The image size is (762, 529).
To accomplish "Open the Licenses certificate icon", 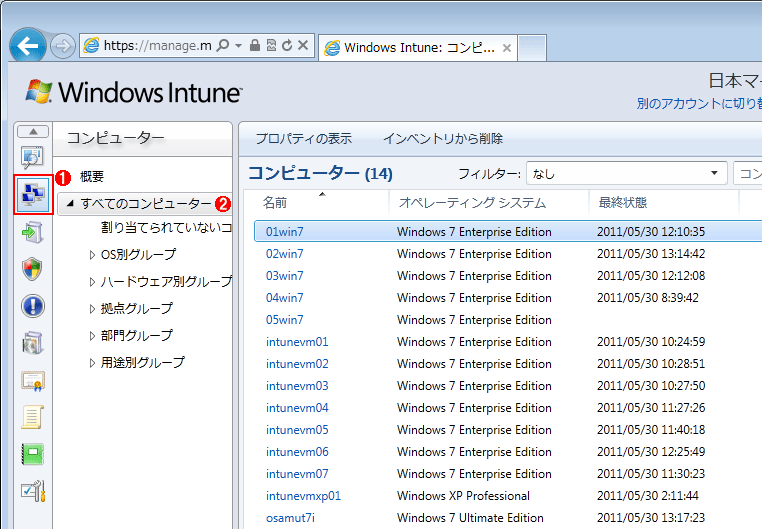I will [x=33, y=381].
